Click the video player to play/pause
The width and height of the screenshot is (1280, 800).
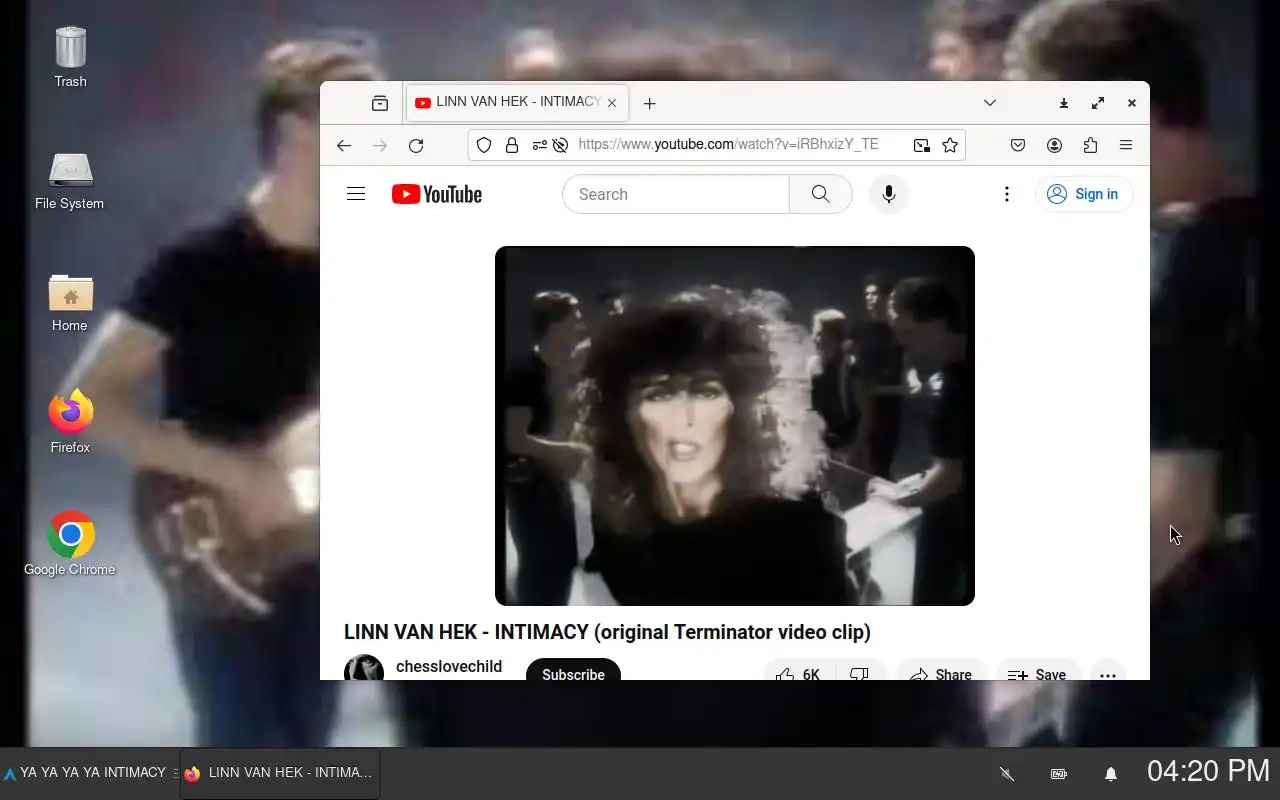click(735, 426)
